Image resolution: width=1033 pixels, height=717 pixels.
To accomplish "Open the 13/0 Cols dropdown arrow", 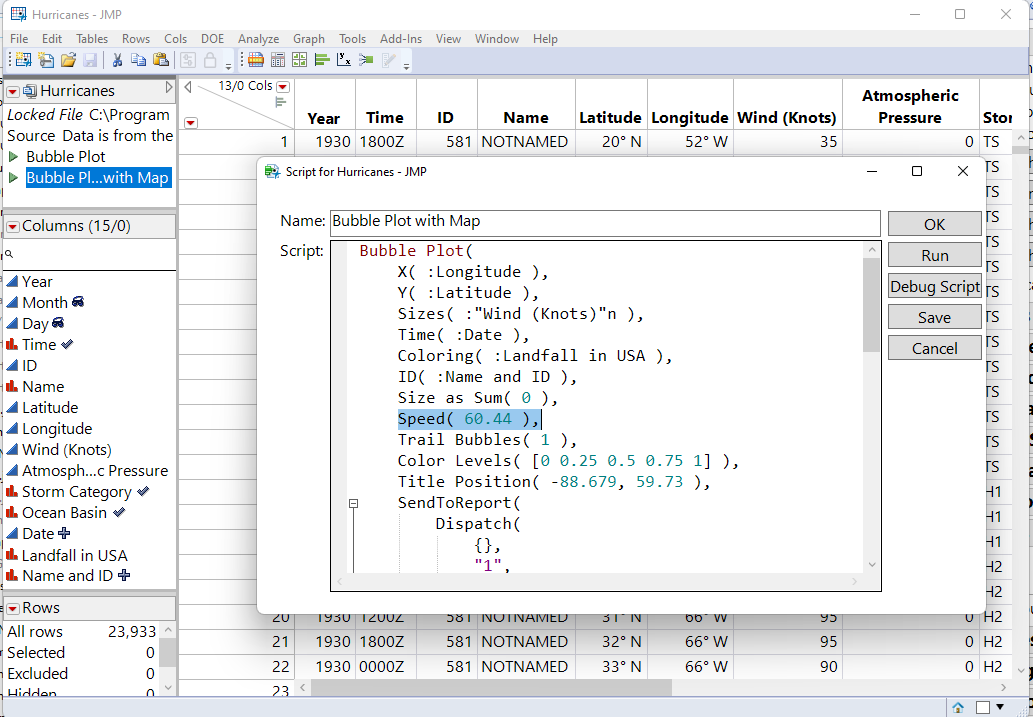I will [x=281, y=87].
